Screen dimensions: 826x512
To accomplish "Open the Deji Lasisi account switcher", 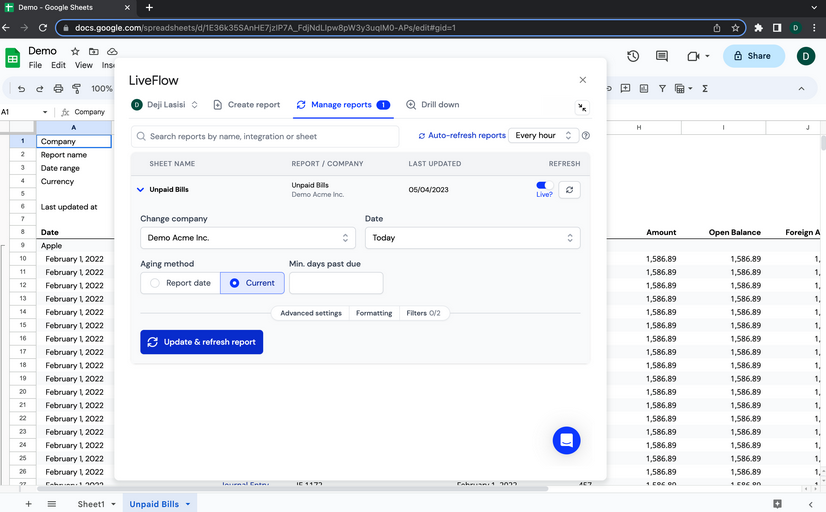I will (x=164, y=105).
